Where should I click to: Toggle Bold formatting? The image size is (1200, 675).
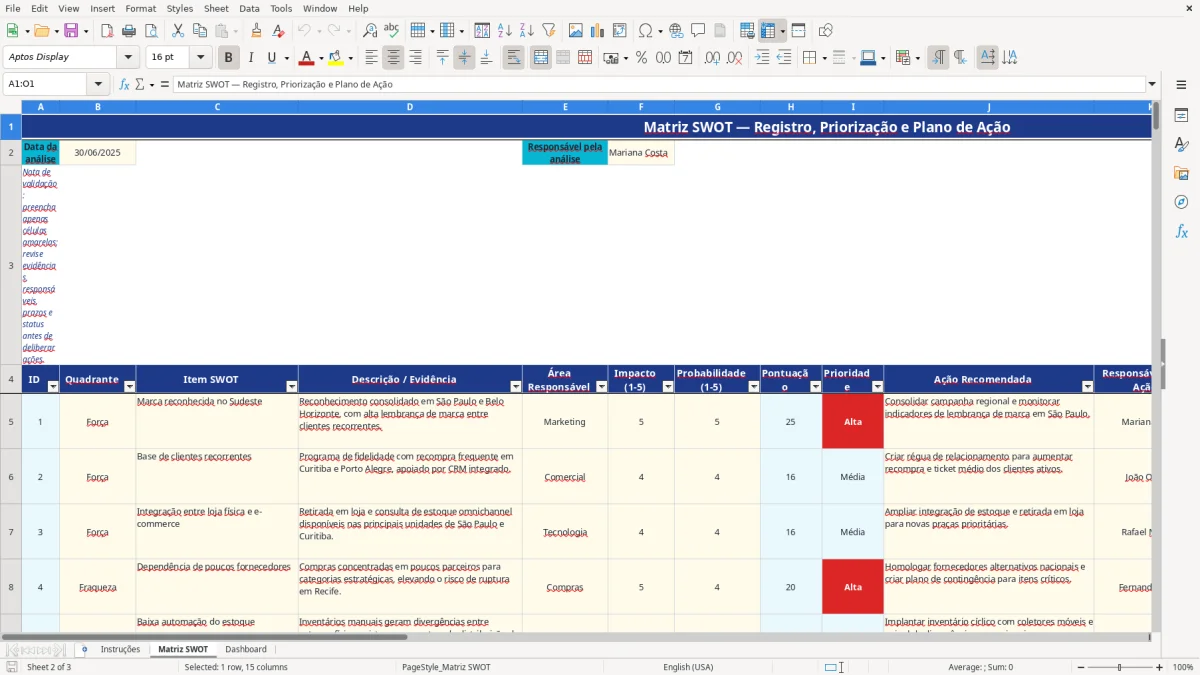[229, 58]
